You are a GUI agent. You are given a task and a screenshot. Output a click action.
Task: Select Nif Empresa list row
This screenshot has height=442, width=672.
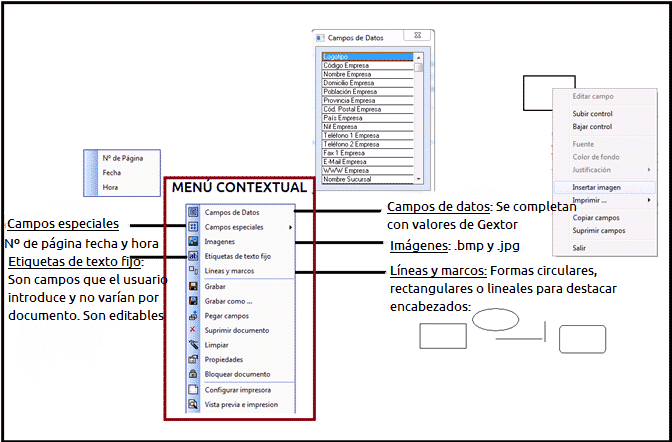[x=368, y=127]
